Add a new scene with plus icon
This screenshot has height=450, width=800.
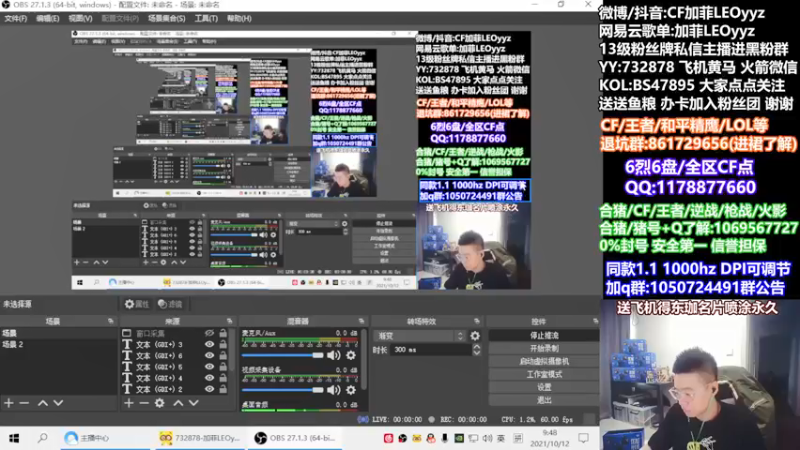[9, 403]
